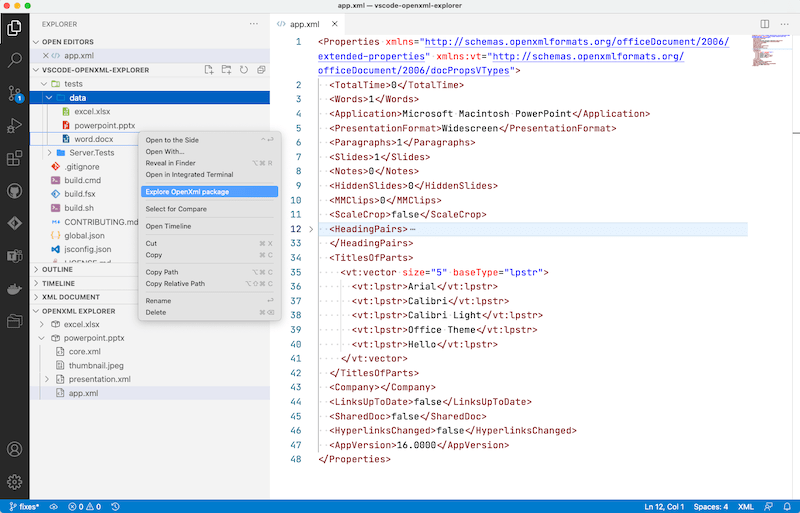
Task: Open the Extensions view icon
Action: 15,158
